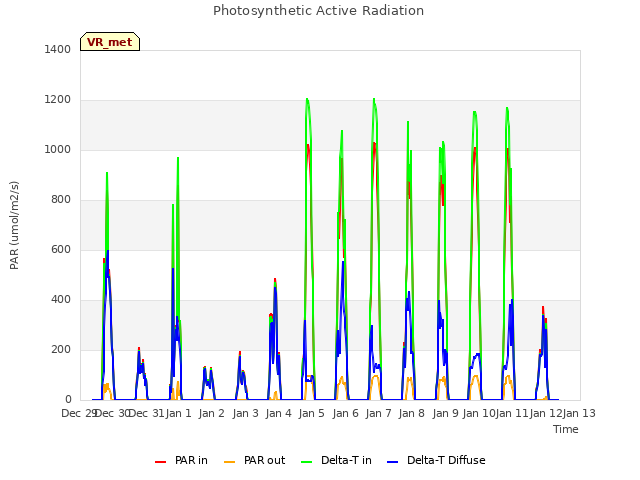Click the Jan 11 x-axis tick label

[512, 413]
